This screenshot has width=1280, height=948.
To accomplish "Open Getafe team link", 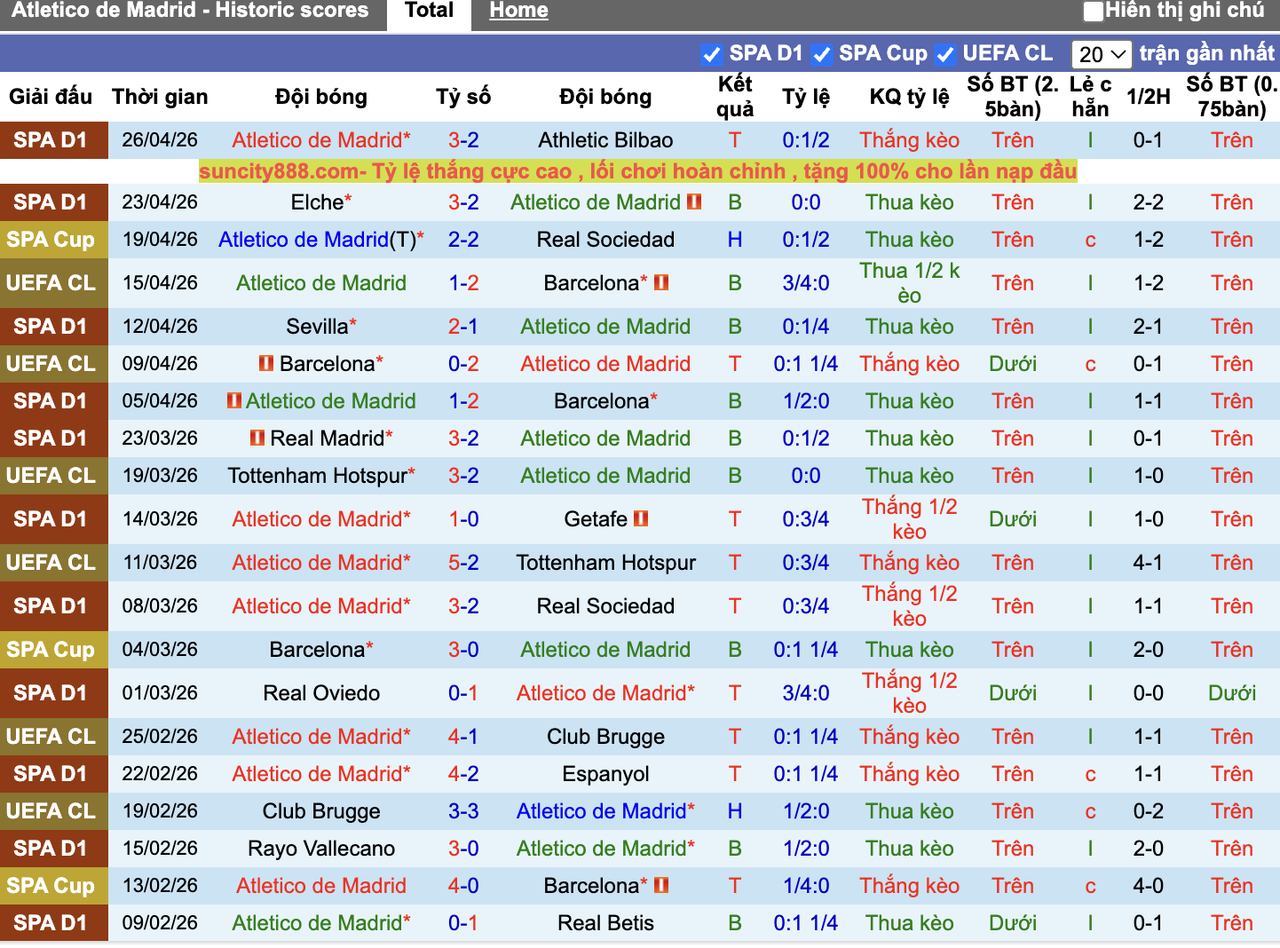I will [596, 519].
